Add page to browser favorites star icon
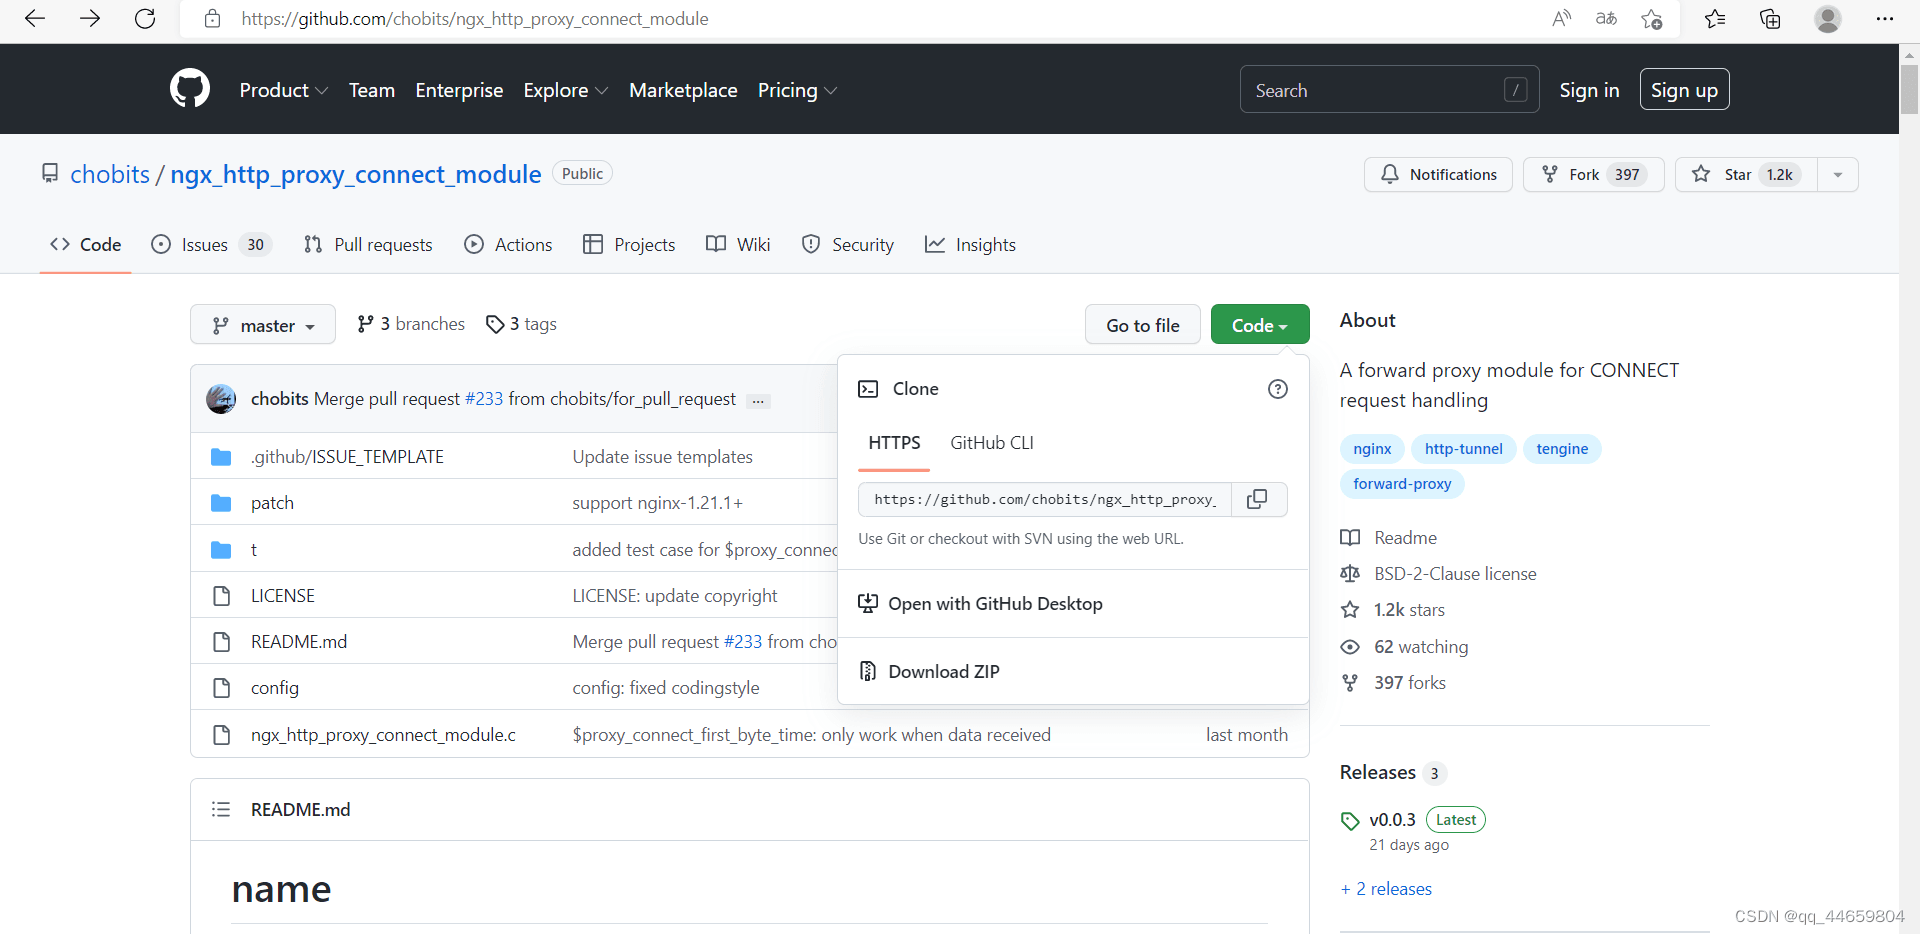This screenshot has width=1920, height=934. [1651, 19]
